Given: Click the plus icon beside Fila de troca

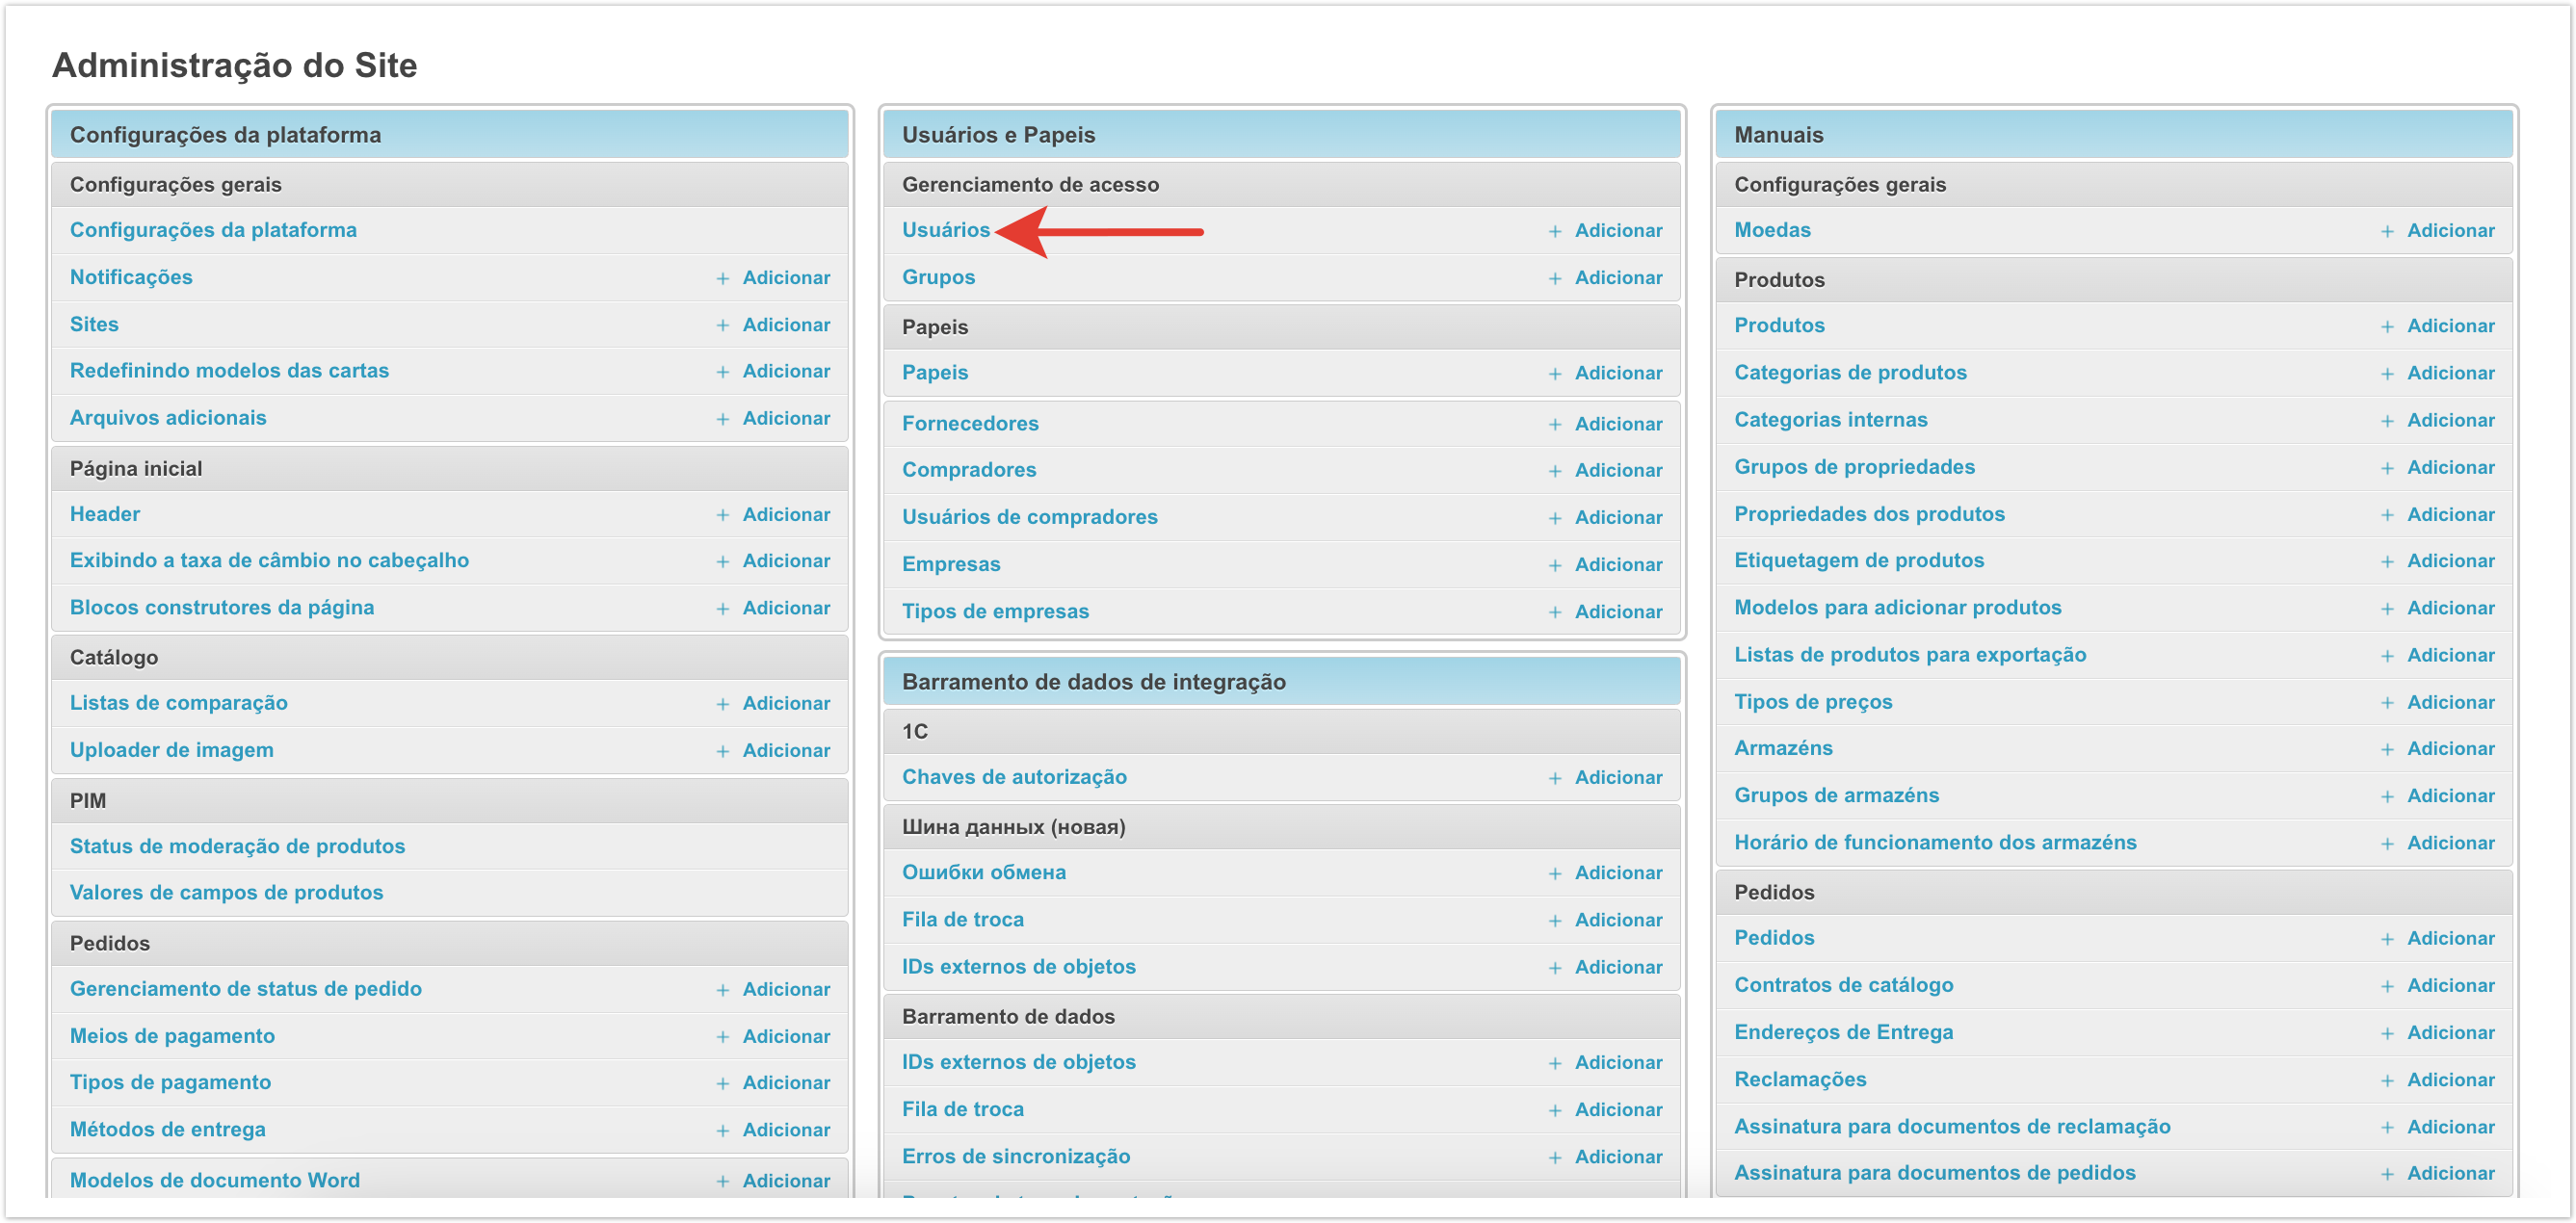Looking at the screenshot, I should click(1554, 921).
